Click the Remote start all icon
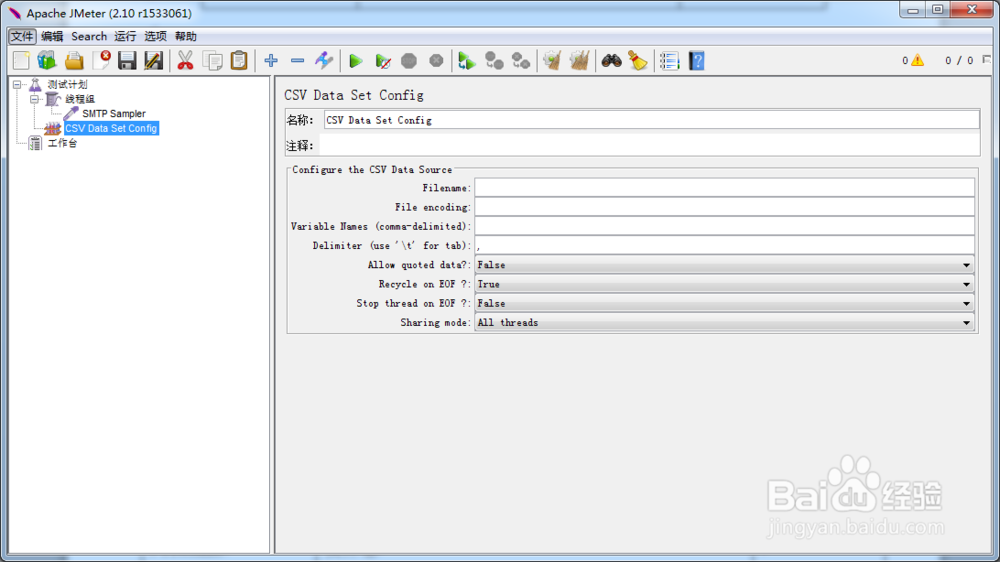 coord(467,61)
